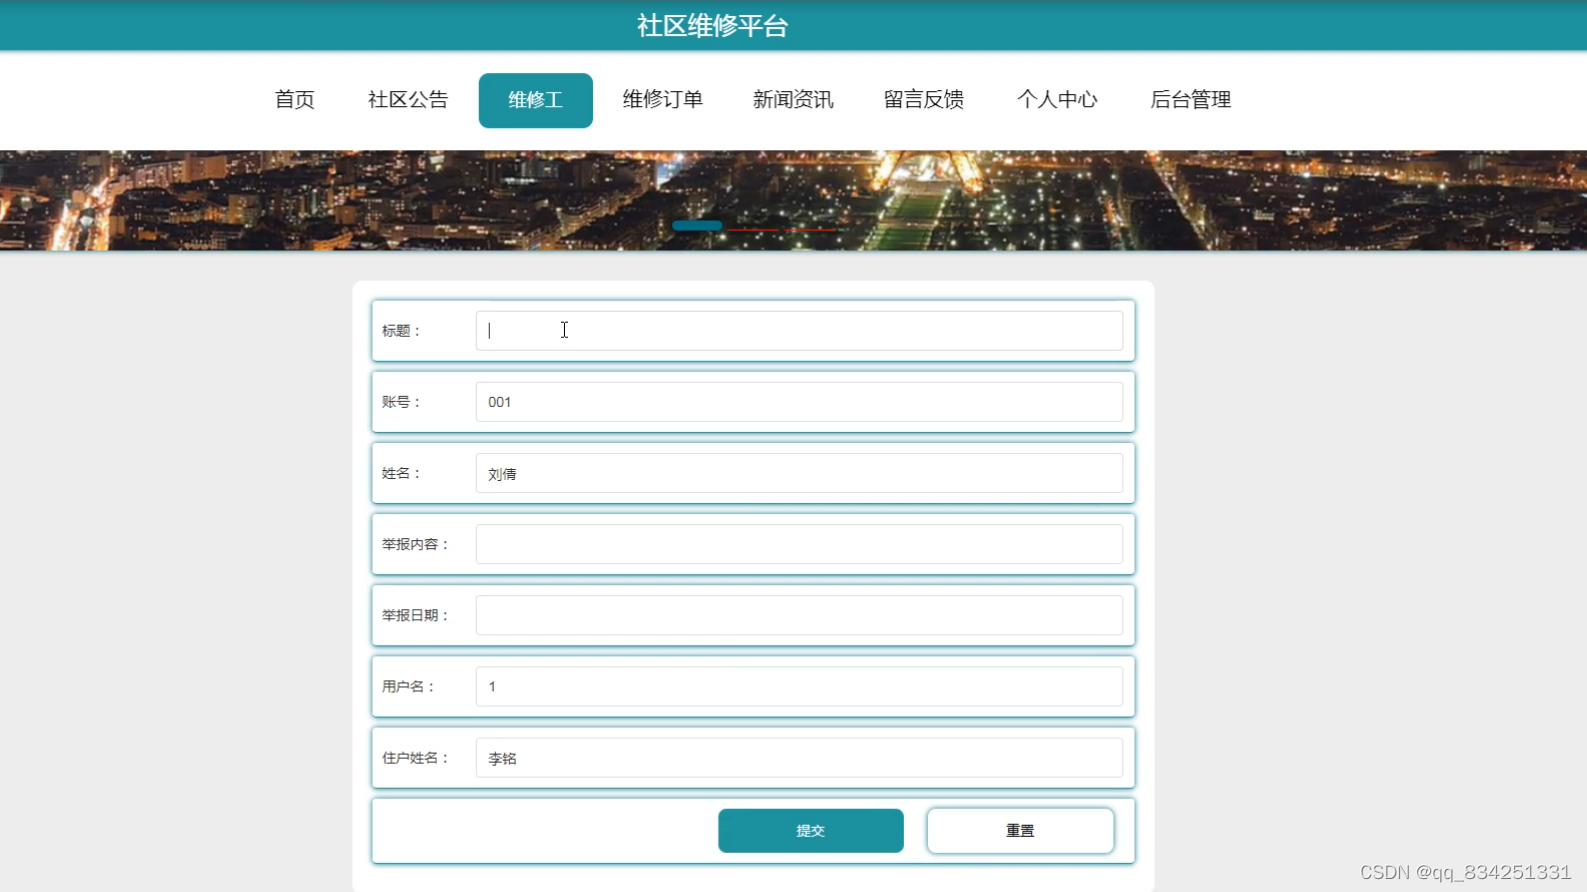Click the 住户姓名 field containing 李铭
The width and height of the screenshot is (1587, 892).
pyautogui.click(x=799, y=758)
